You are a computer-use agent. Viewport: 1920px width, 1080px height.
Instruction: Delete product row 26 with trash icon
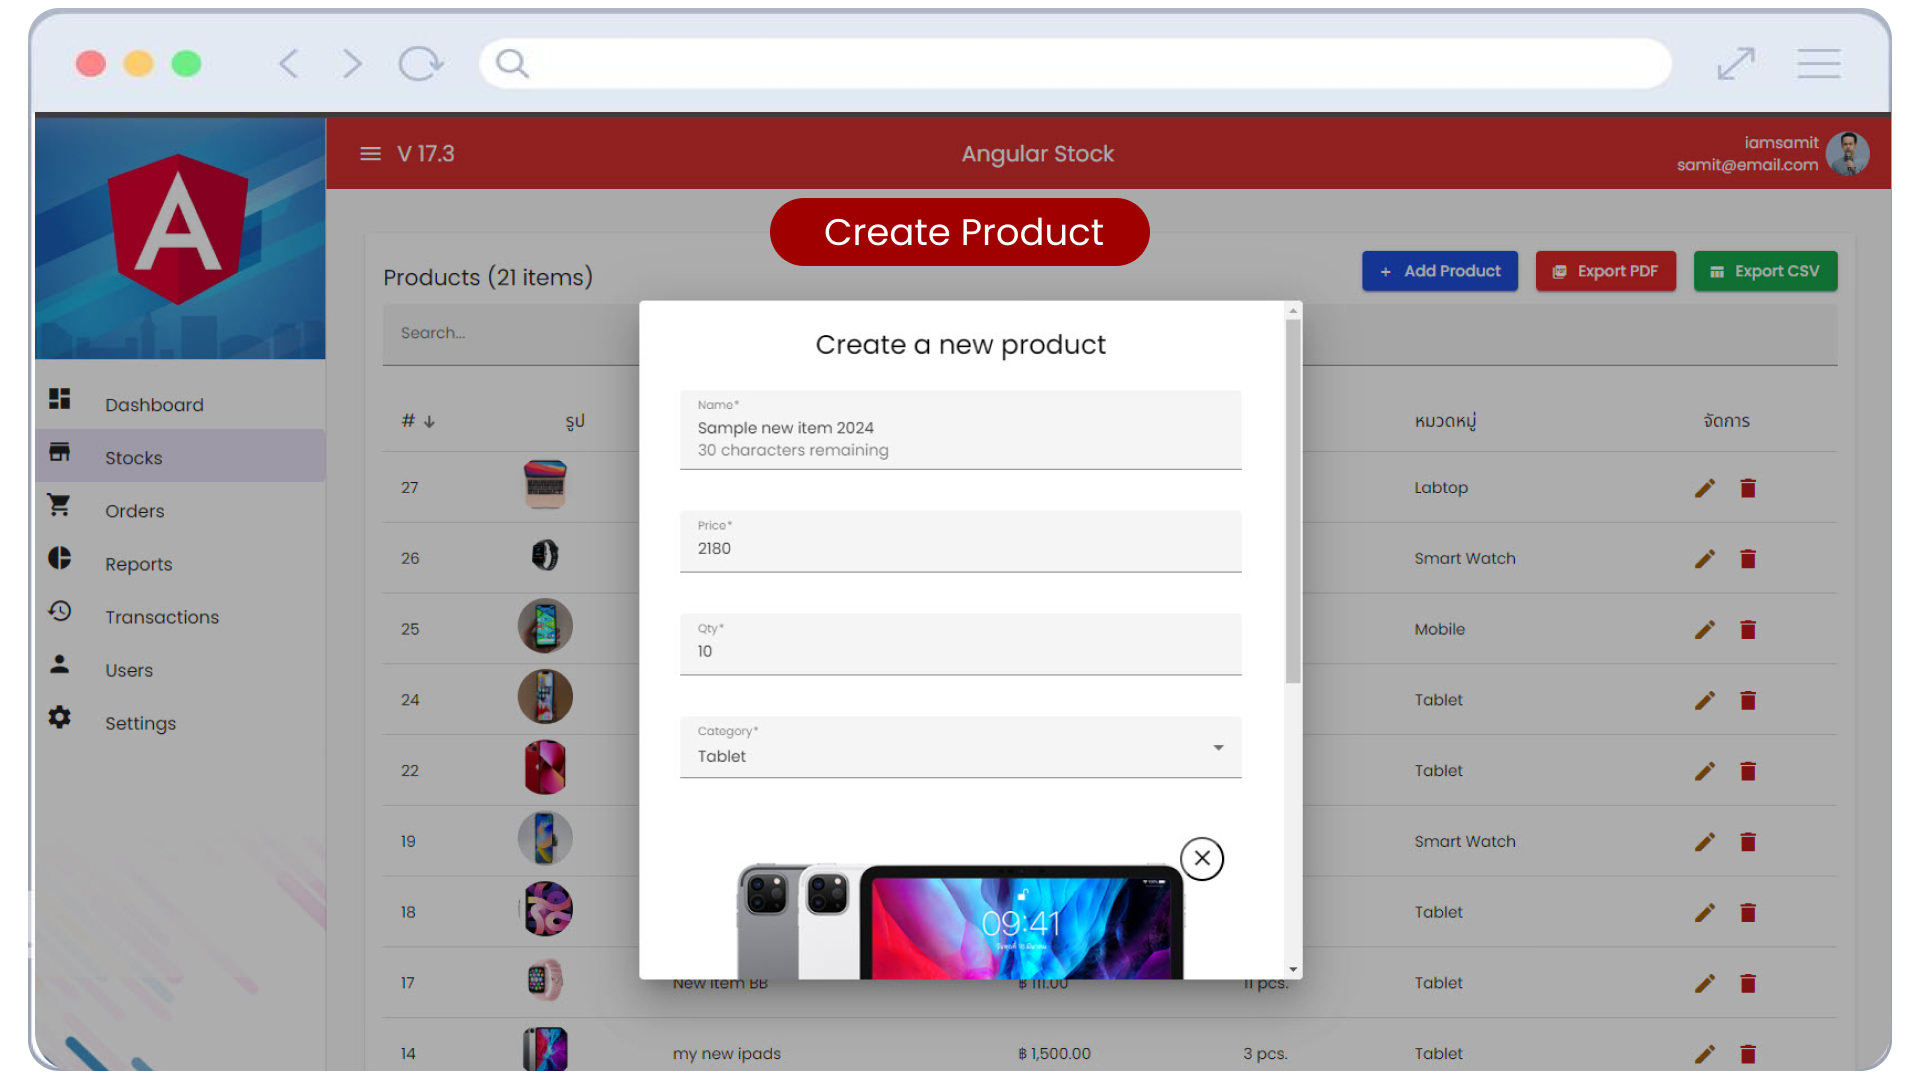(x=1748, y=559)
